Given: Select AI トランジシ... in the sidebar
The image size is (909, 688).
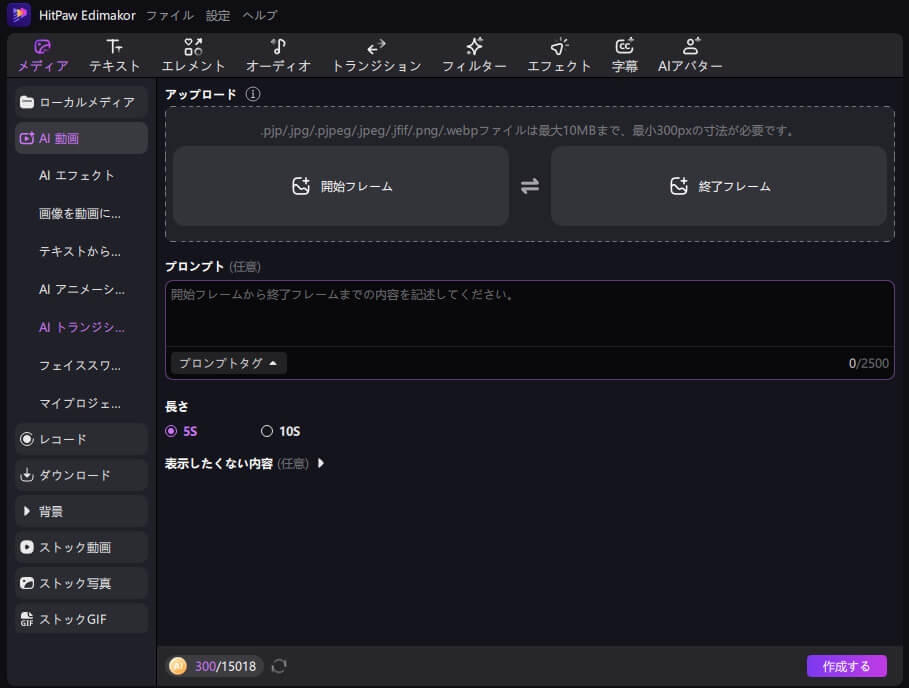Looking at the screenshot, I should coord(81,327).
